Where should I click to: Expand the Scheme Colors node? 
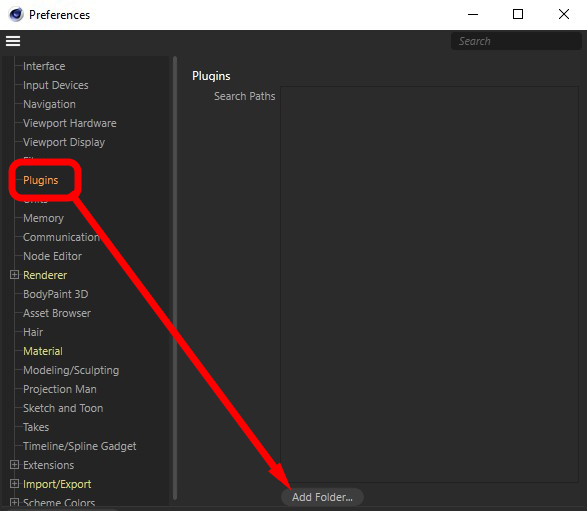14,502
